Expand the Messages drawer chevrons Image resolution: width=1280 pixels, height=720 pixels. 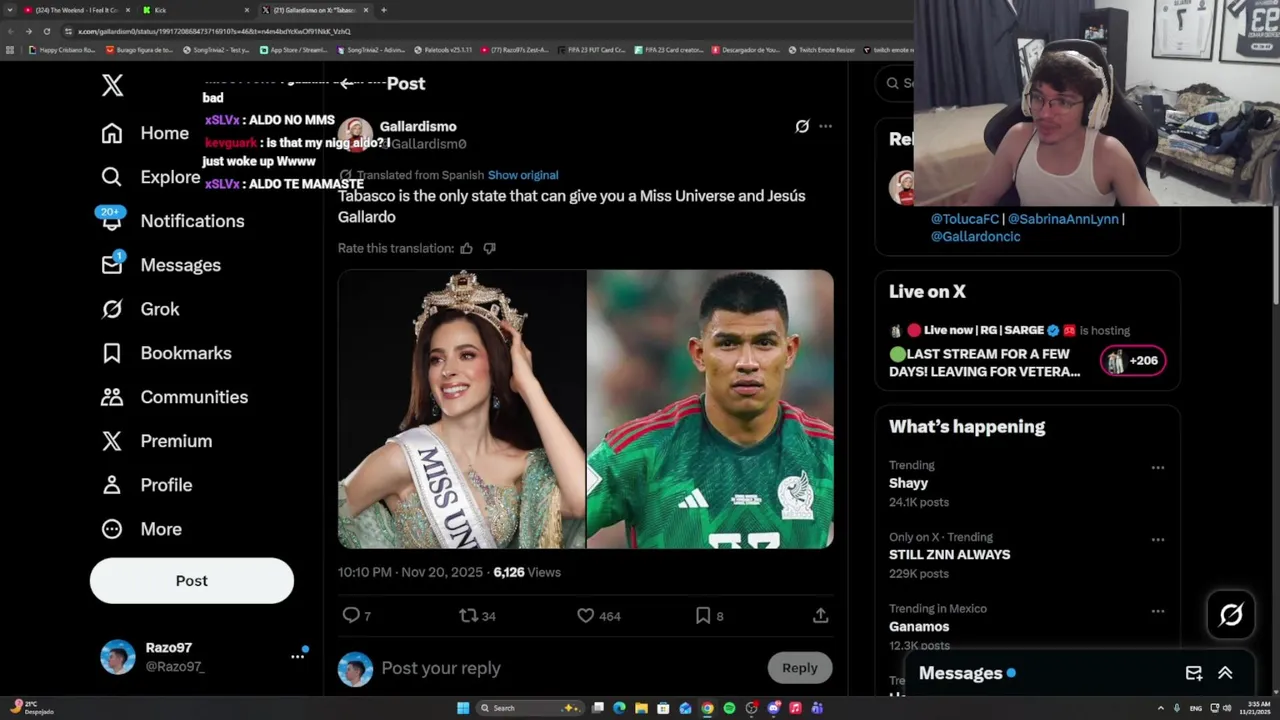(x=1225, y=673)
